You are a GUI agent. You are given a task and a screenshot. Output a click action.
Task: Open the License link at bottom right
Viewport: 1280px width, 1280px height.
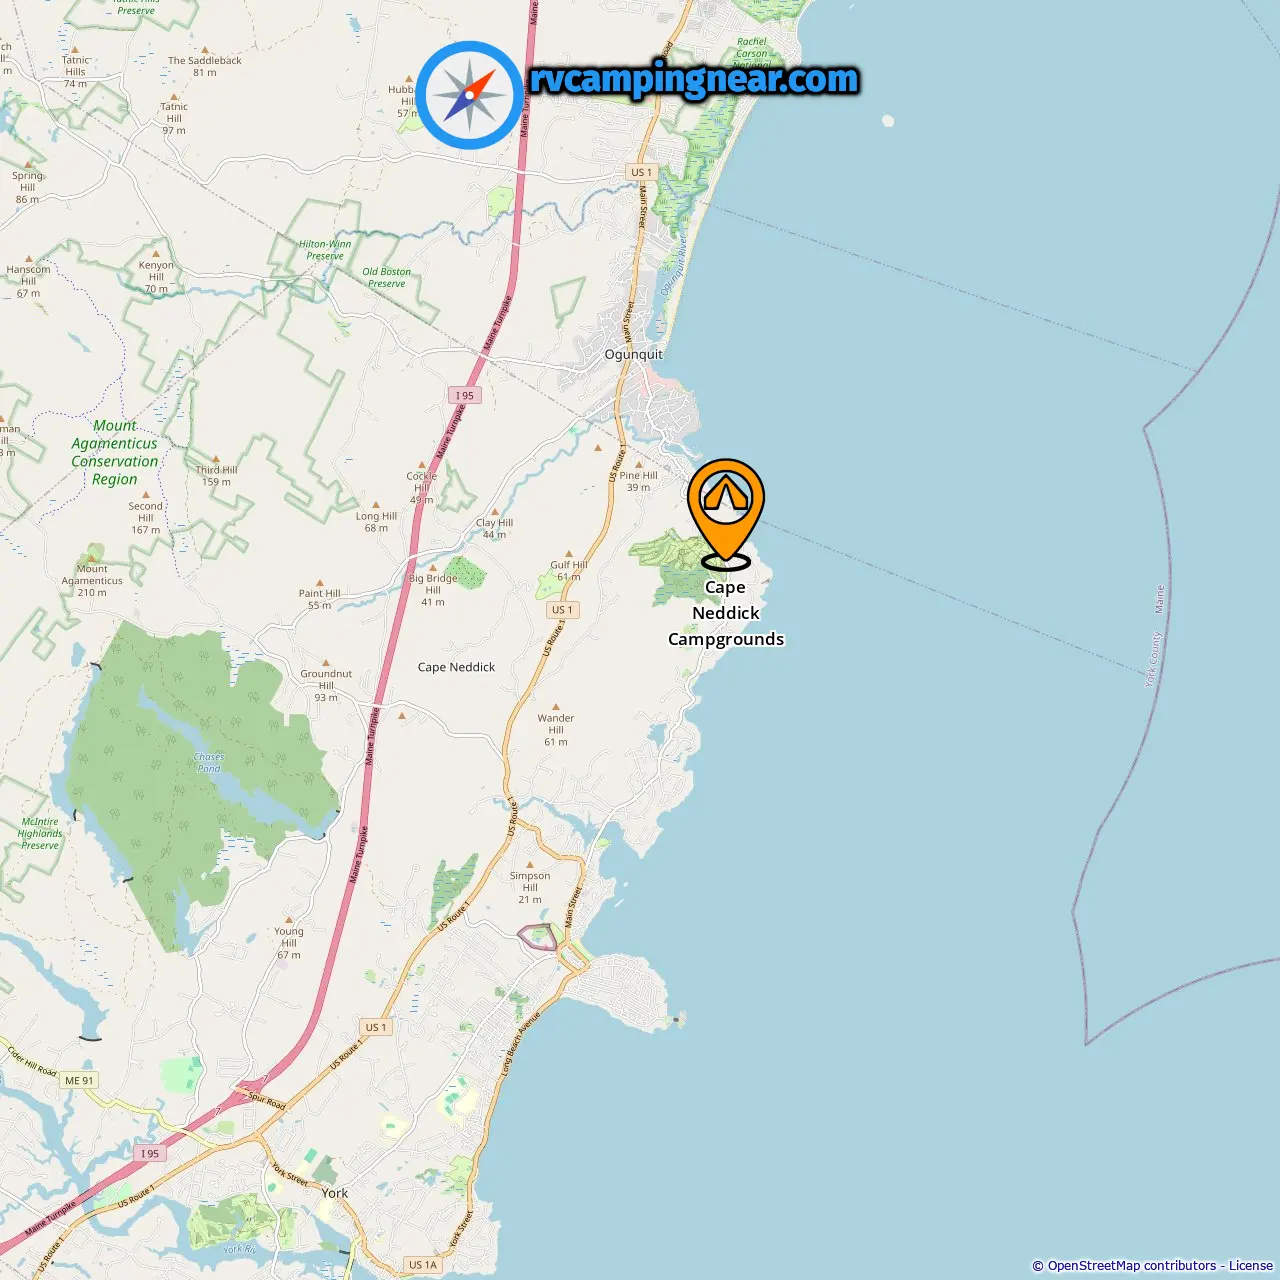coord(1250,1266)
